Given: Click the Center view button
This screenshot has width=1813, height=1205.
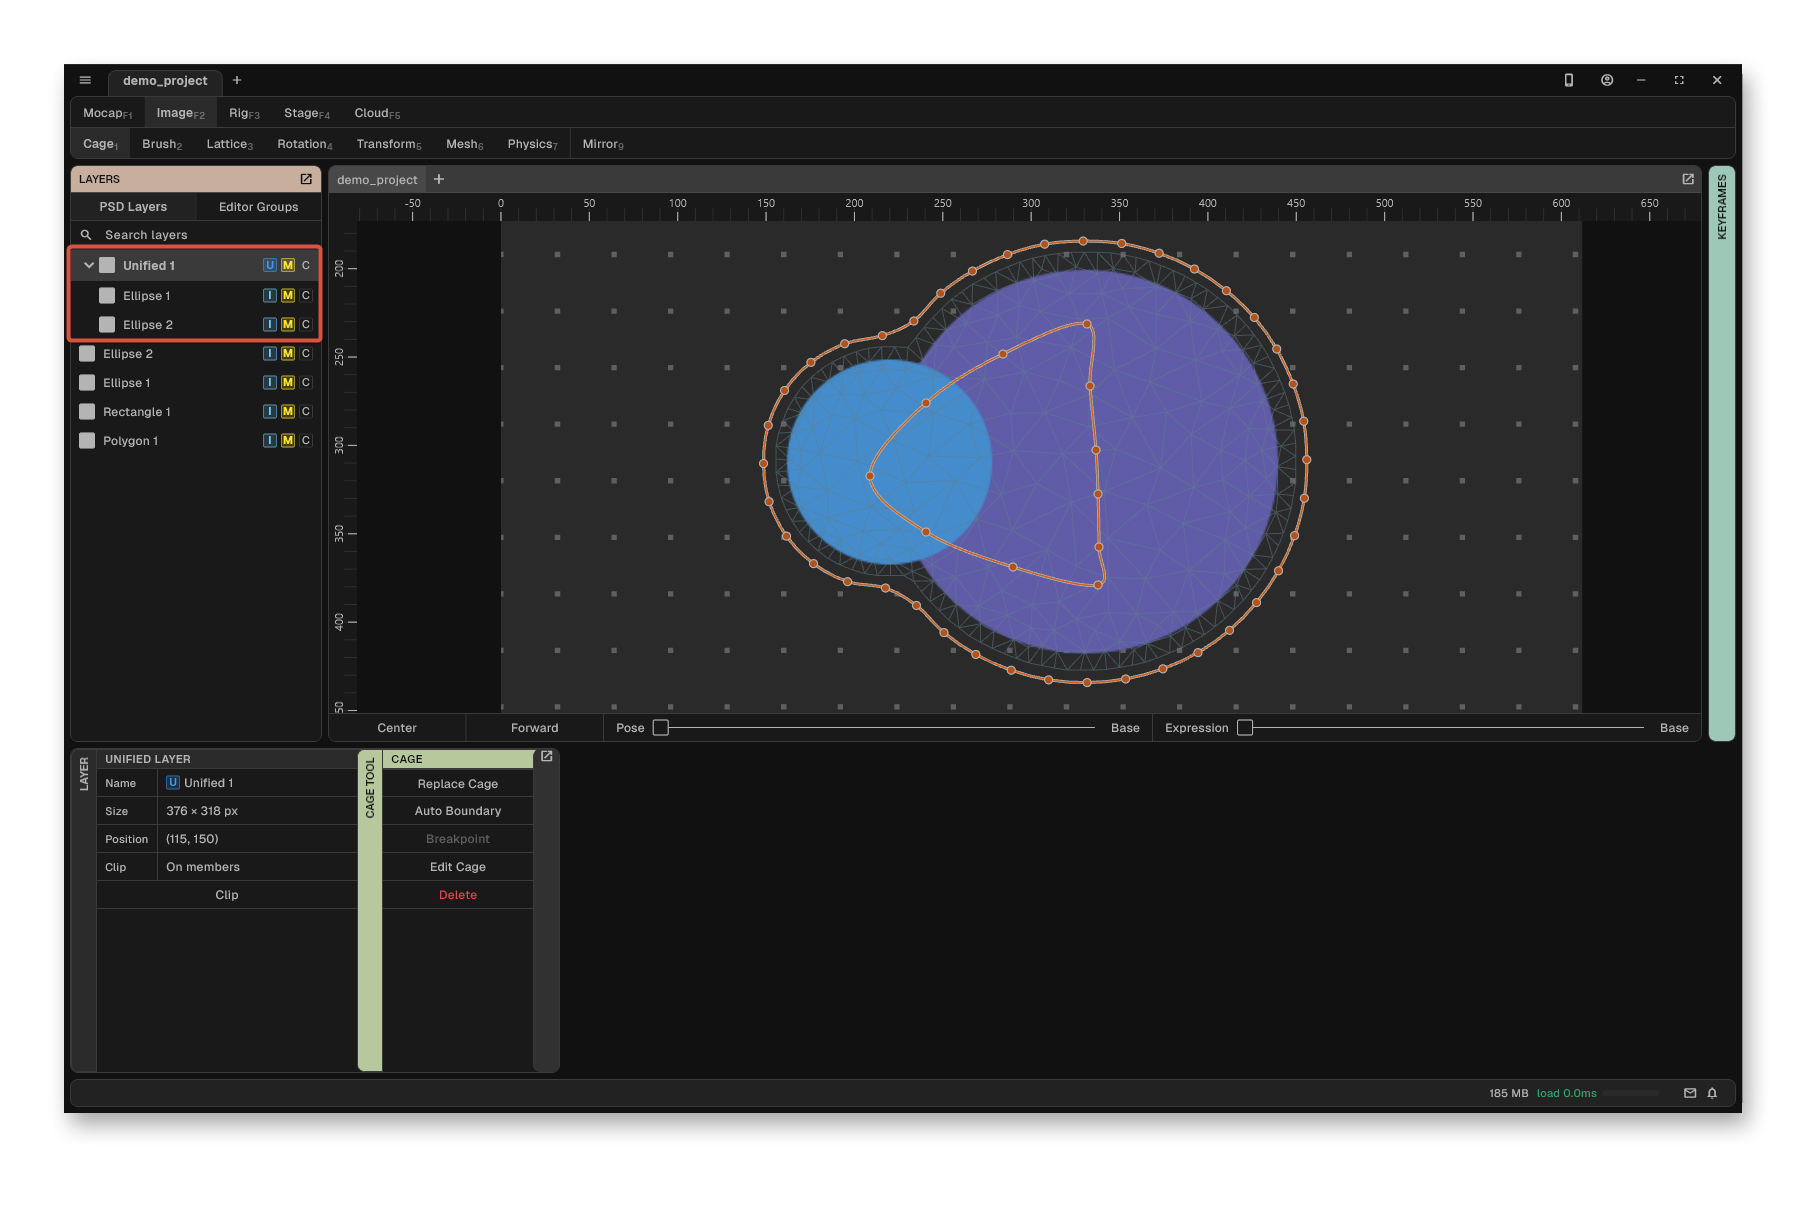Looking at the screenshot, I should coord(397,727).
